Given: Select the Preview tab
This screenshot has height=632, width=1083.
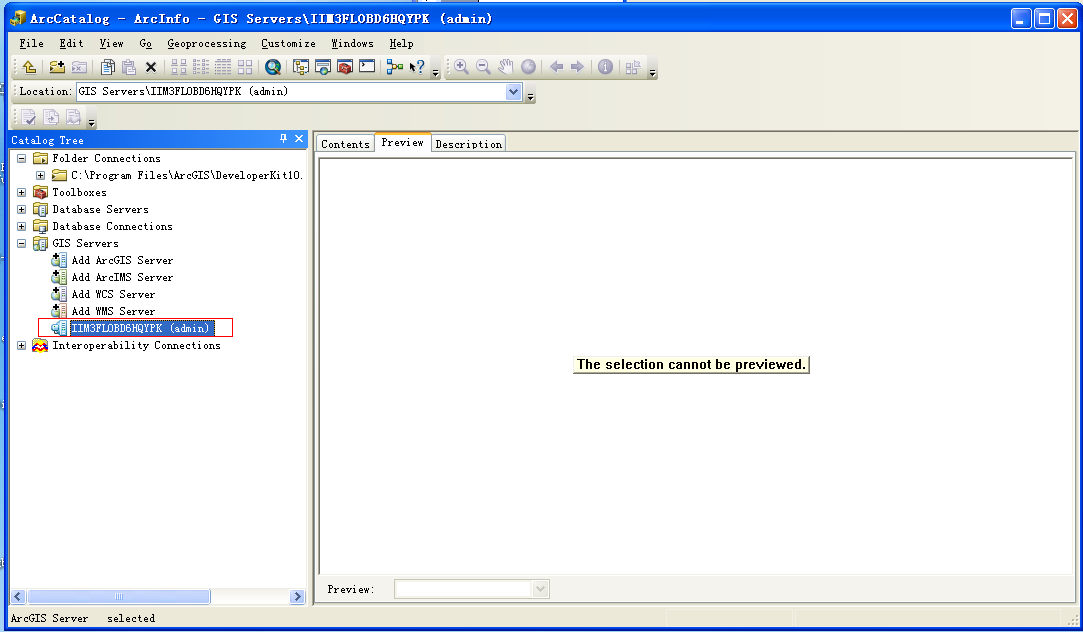Looking at the screenshot, I should click(403, 142).
